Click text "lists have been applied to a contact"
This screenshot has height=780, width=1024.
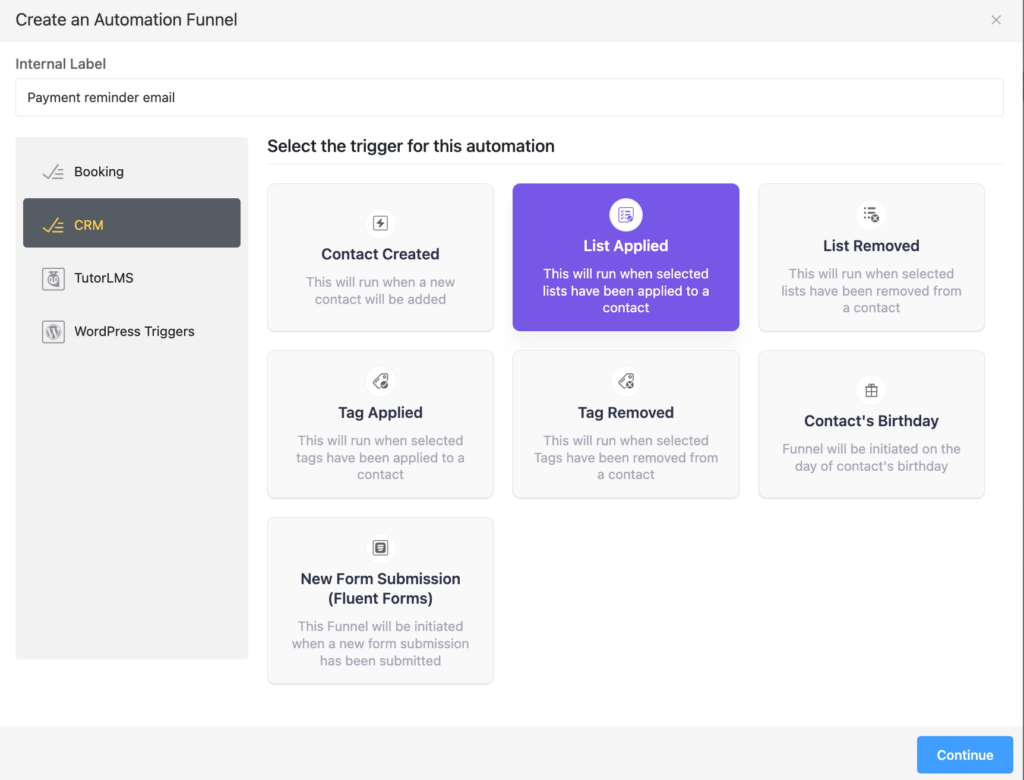point(626,299)
